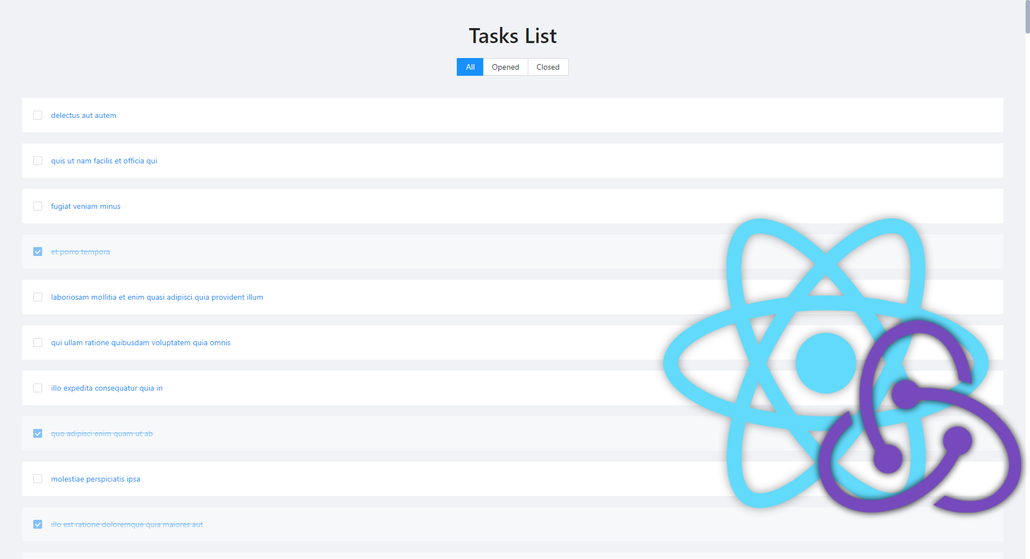
Task: Tick the 'quis ut nam facilis' task checkbox
Action: click(38, 161)
